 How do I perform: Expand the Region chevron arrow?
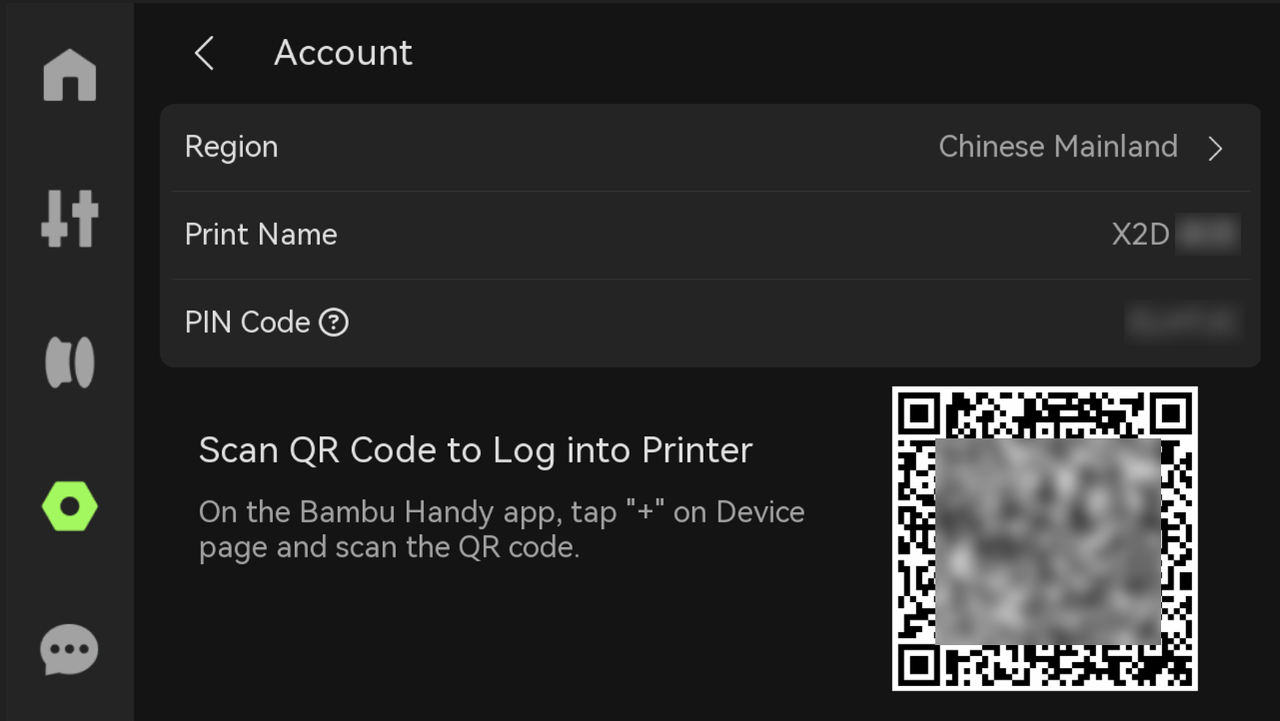(x=1215, y=148)
